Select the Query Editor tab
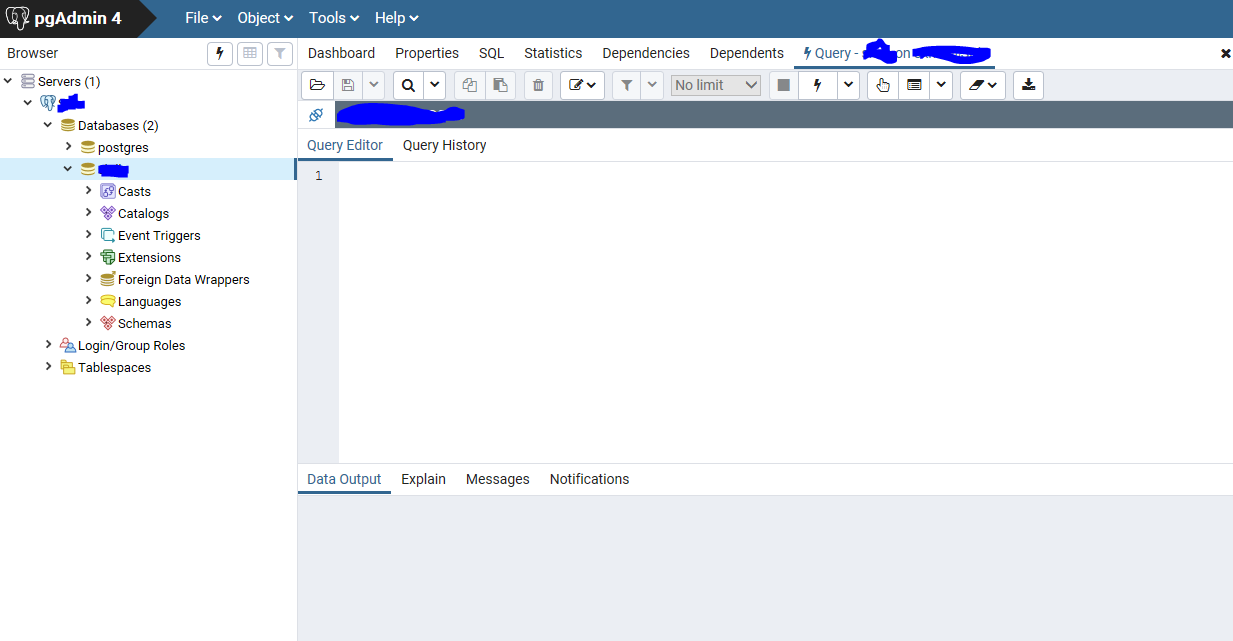 [345, 145]
